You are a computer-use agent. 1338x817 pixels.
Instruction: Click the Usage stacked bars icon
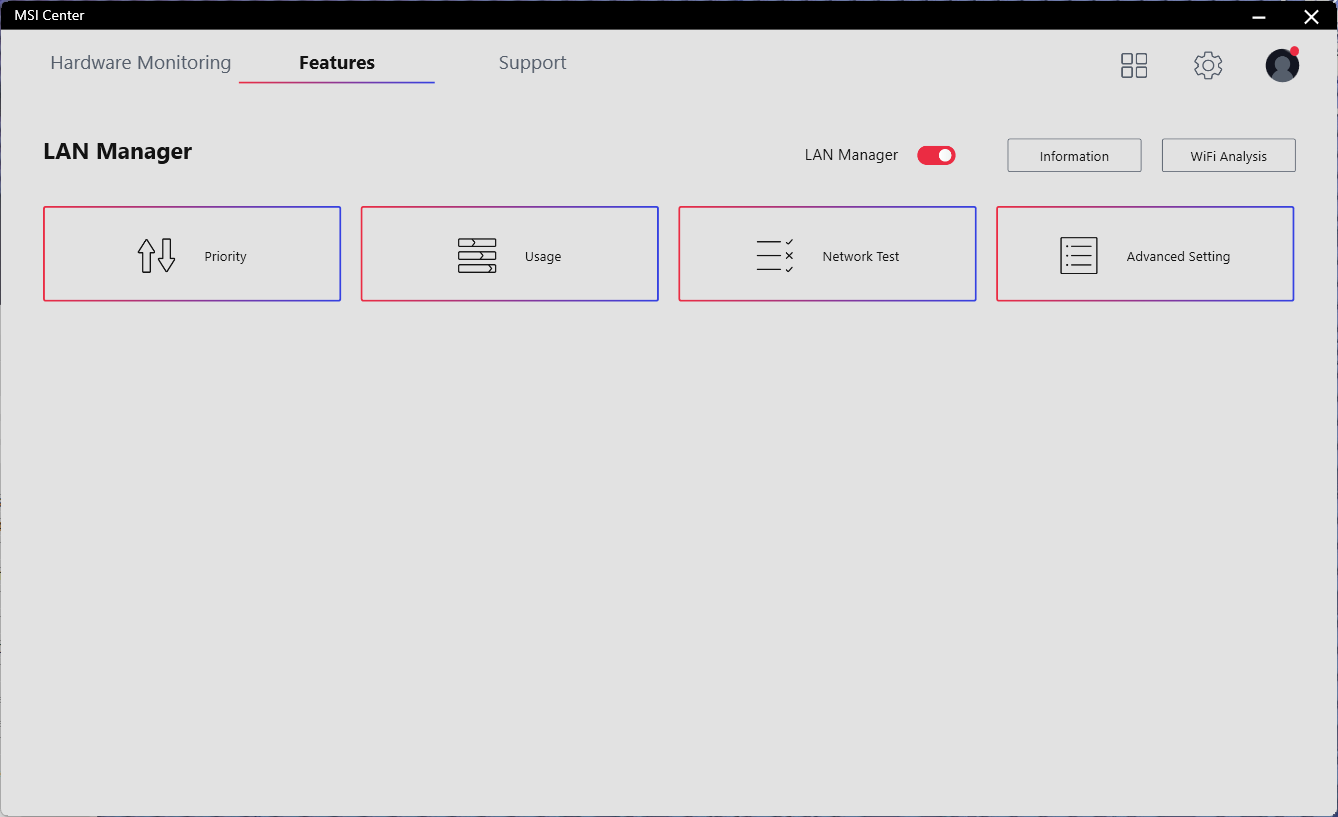[477, 256]
